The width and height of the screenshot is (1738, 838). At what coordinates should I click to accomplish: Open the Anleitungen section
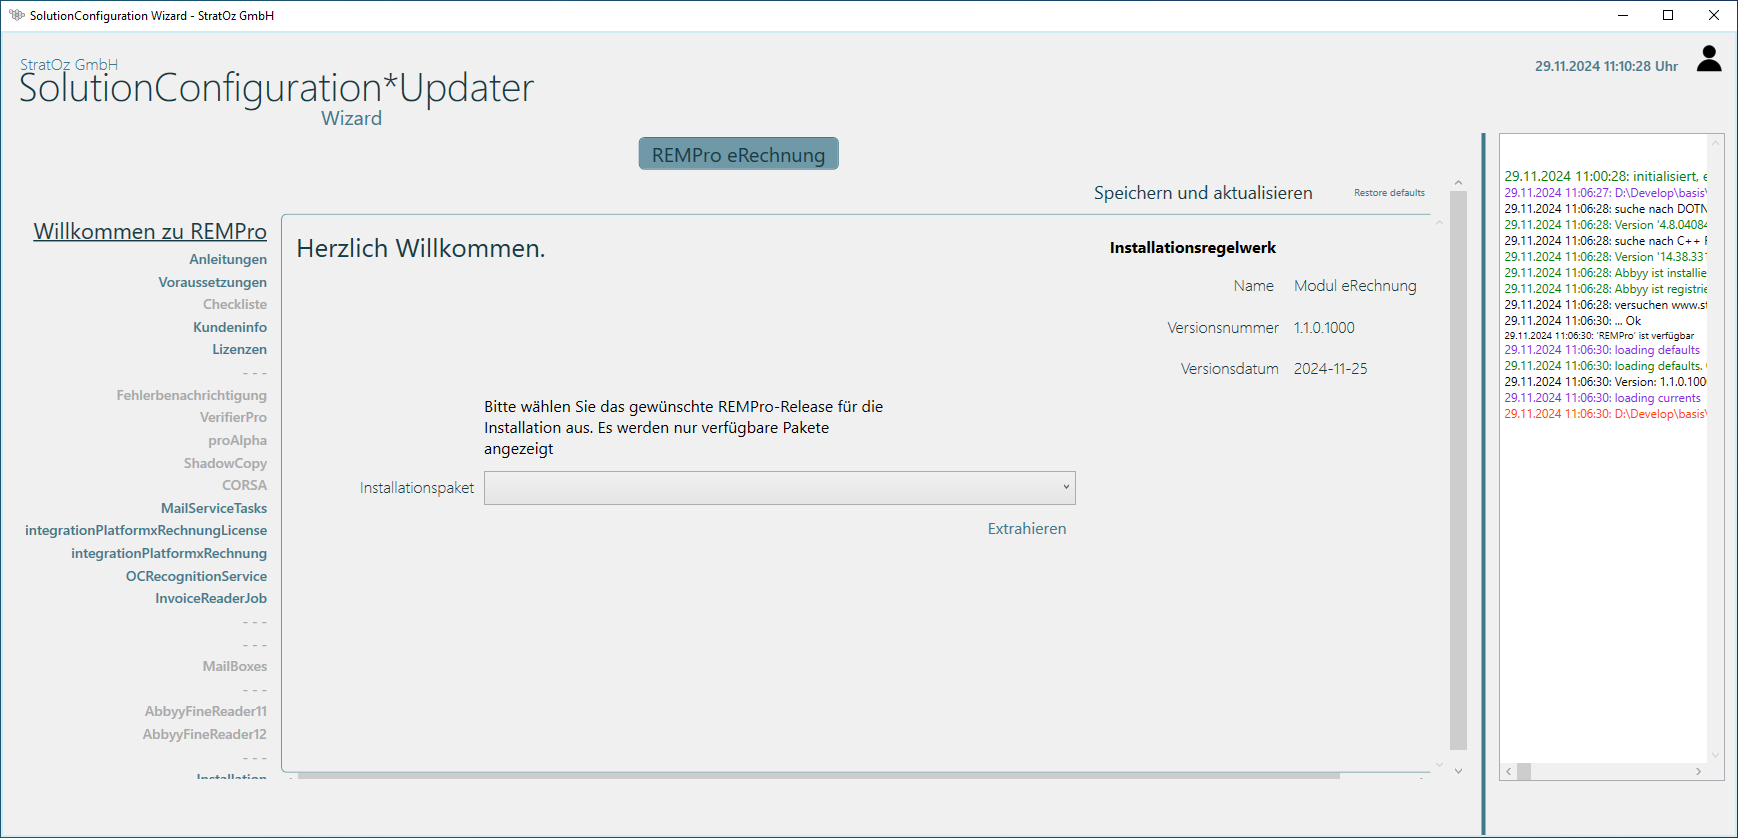228,260
